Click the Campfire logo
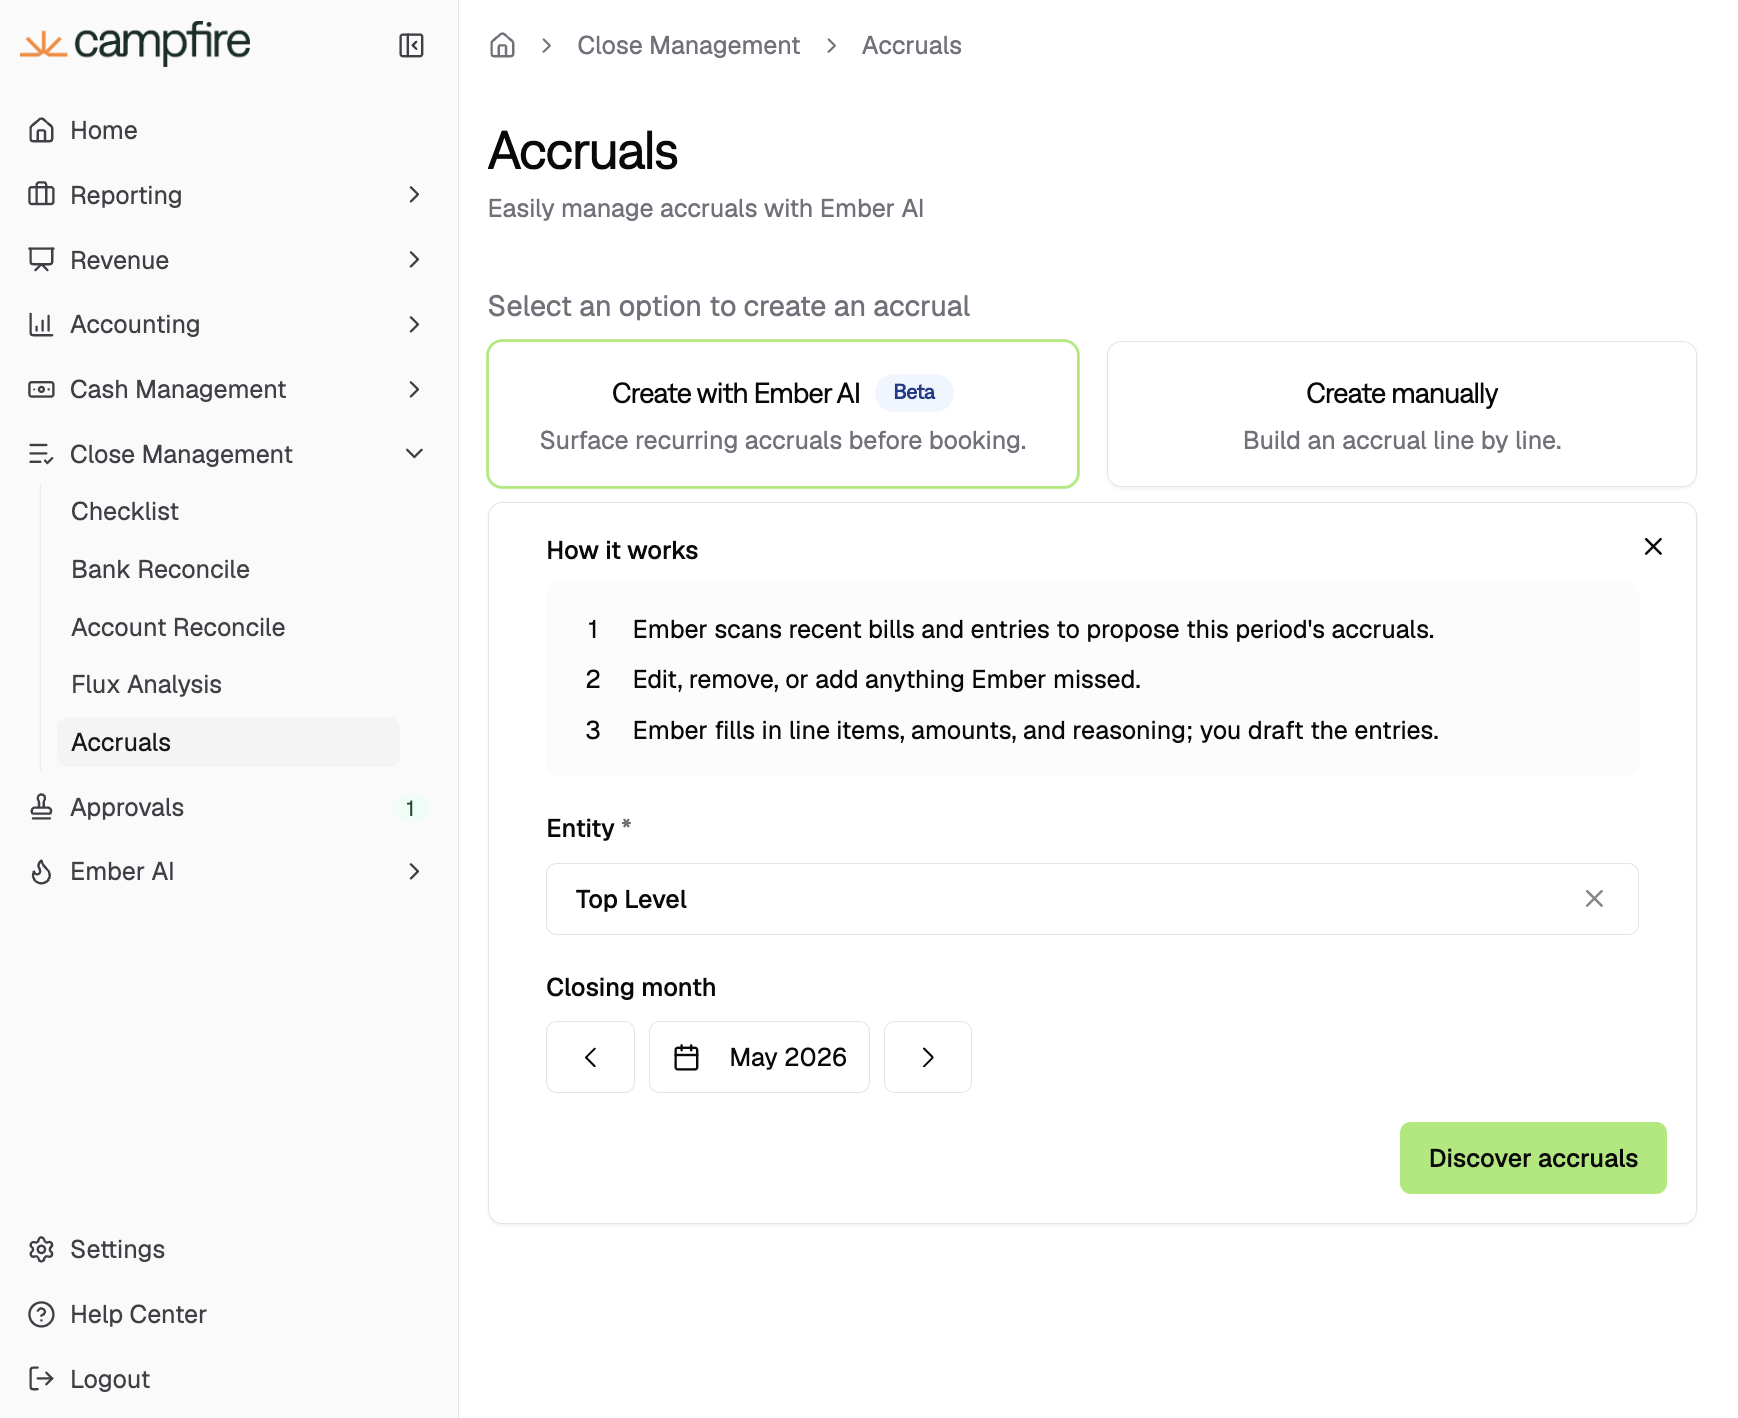Image resolution: width=1738 pixels, height=1418 pixels. point(135,43)
